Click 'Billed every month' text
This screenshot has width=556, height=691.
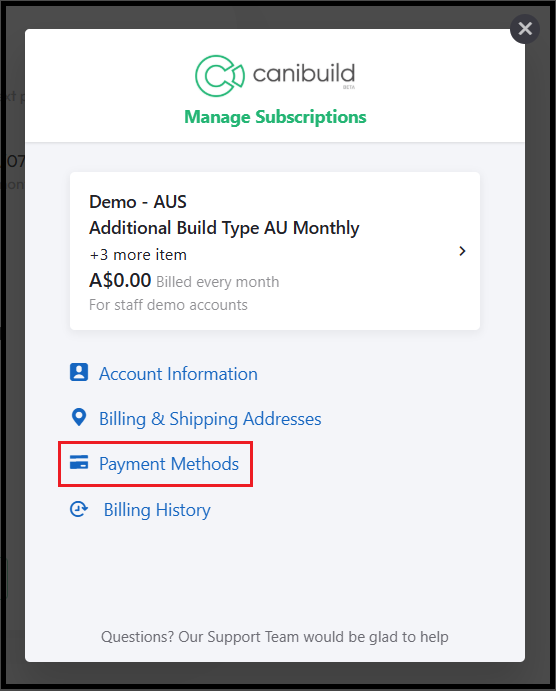[x=218, y=282]
